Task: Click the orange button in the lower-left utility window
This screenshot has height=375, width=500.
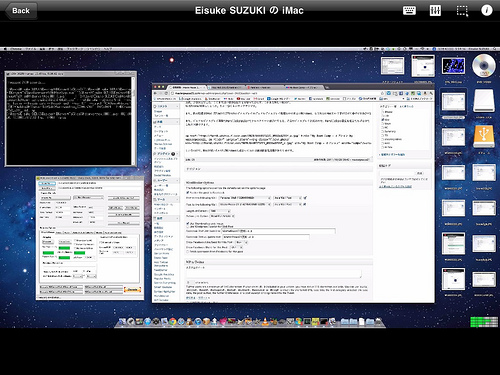Action: click(x=133, y=289)
